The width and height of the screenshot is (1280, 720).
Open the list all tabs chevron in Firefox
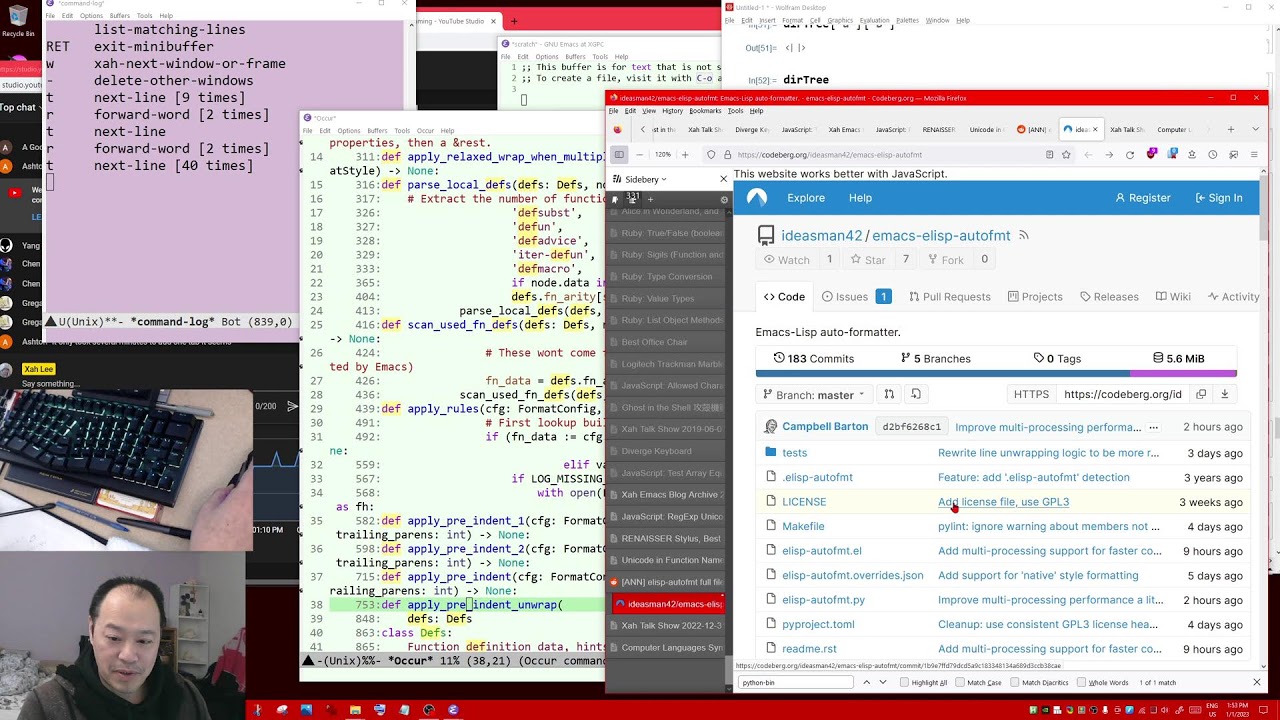point(1255,129)
